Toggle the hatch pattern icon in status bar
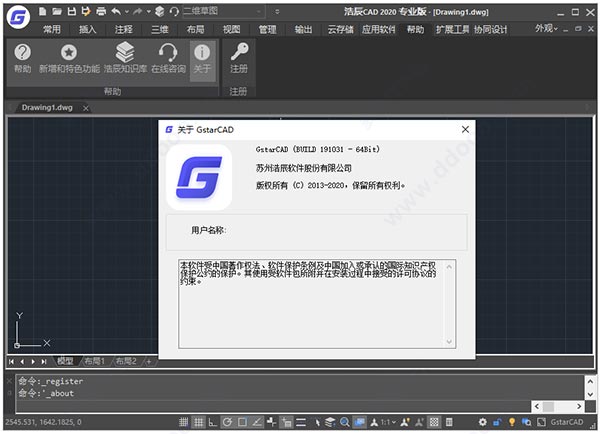This screenshot has width=600, height=434. 434,422
